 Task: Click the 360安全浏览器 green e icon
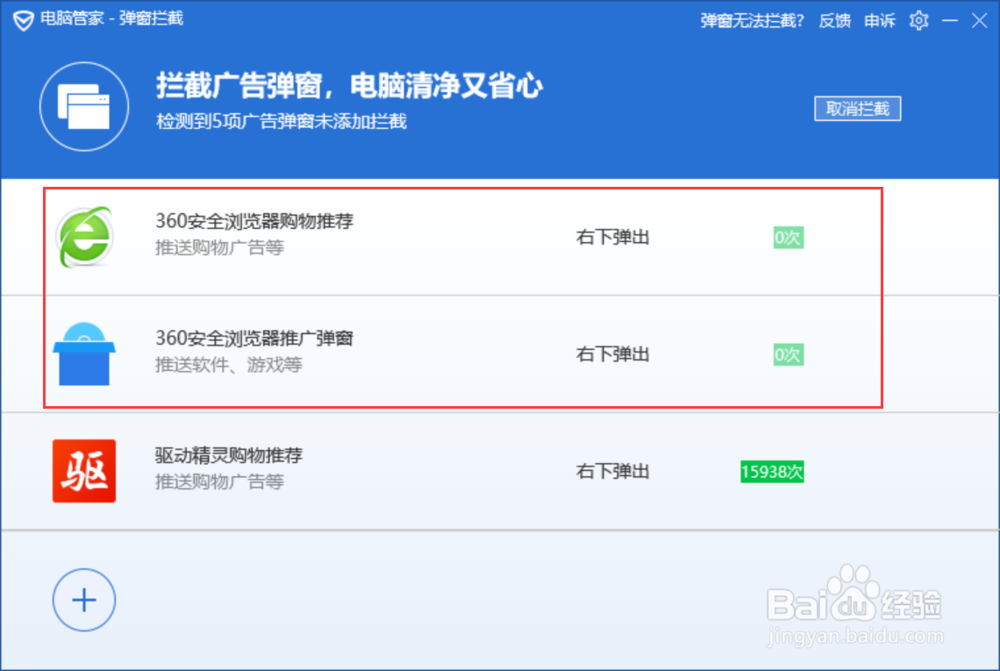click(x=84, y=237)
